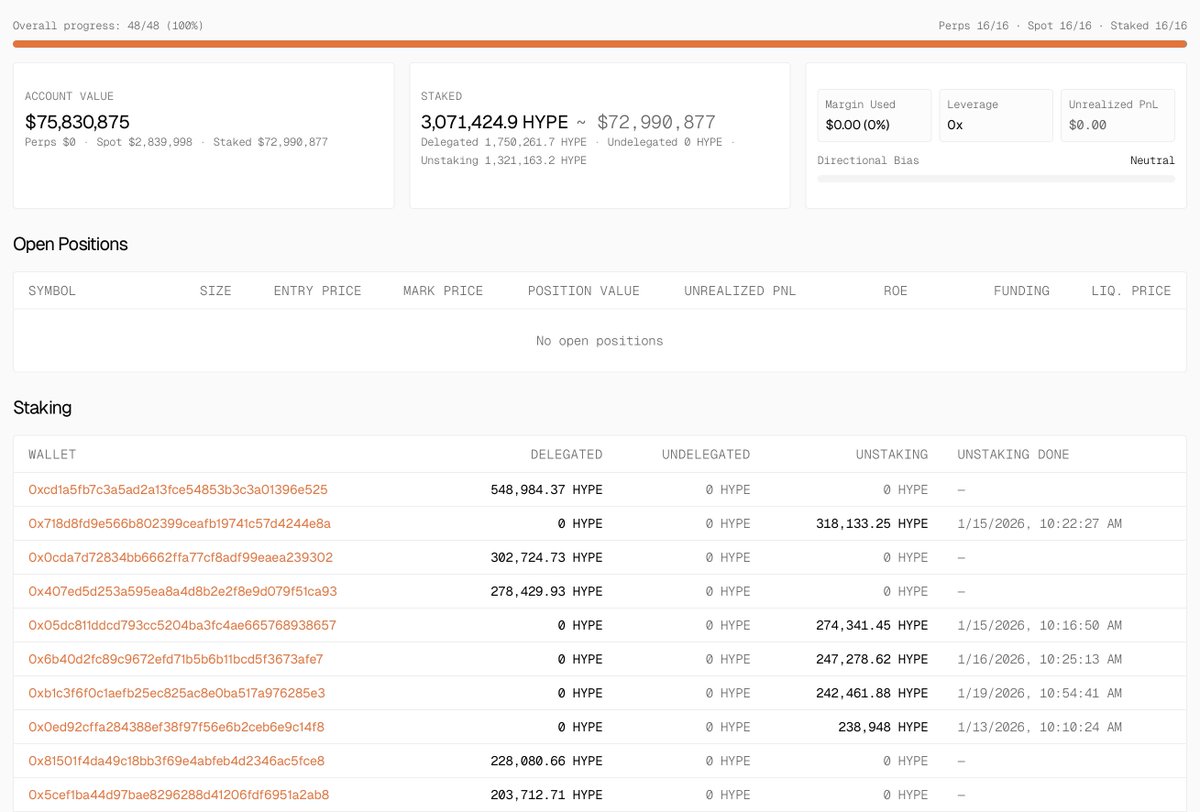Viewport: 1200px width, 812px height.
Task: Click the Perps/Spot/Staked breakdown under account value
Action: 176,143
